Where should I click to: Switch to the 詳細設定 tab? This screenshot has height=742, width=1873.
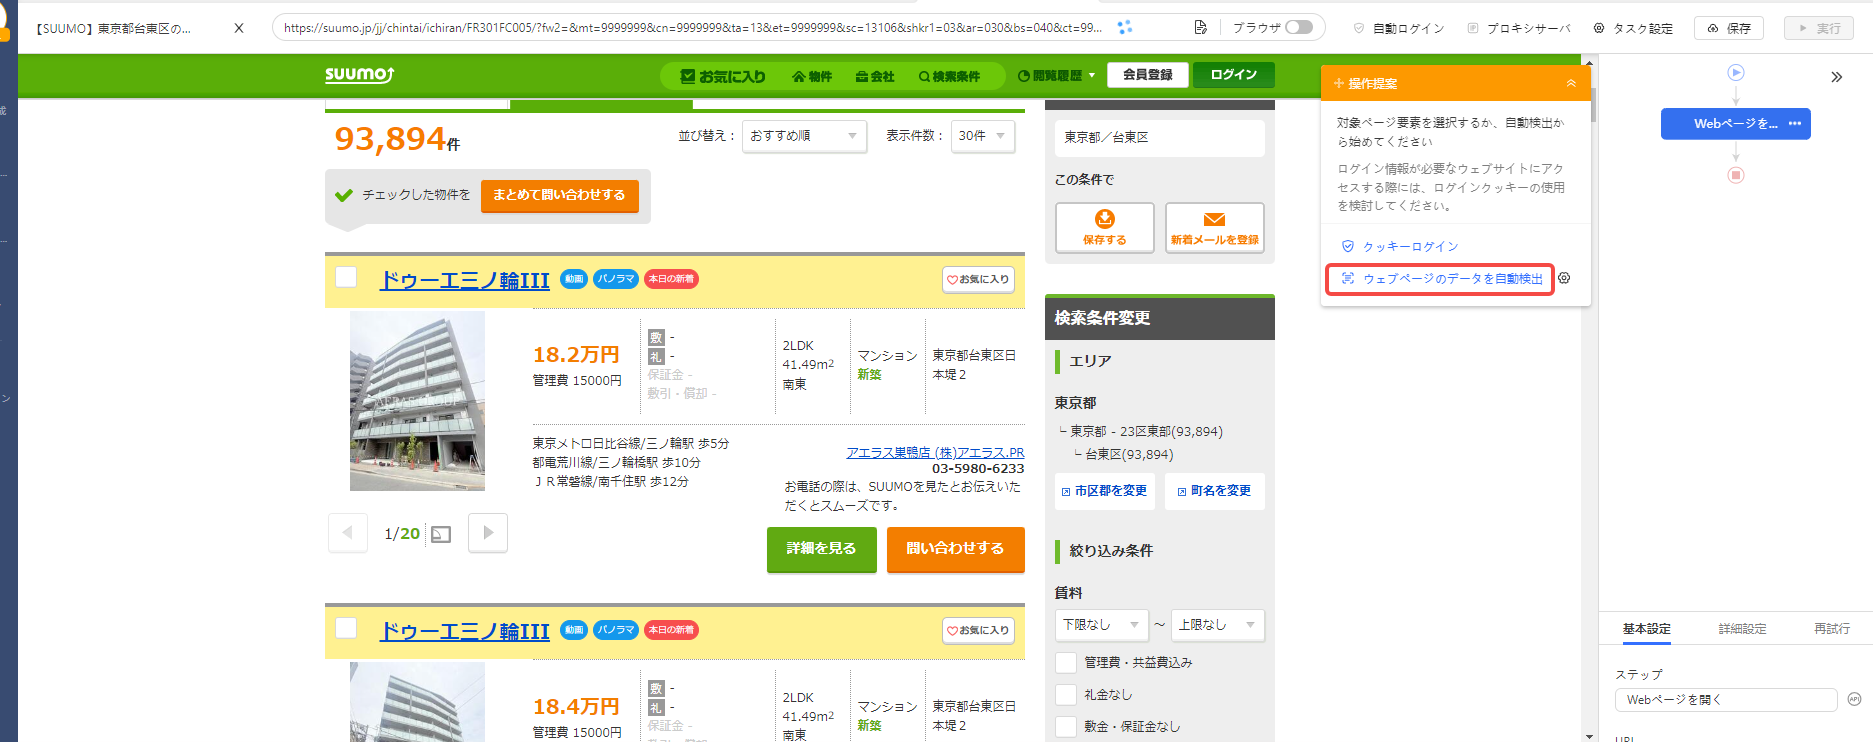pos(1742,629)
